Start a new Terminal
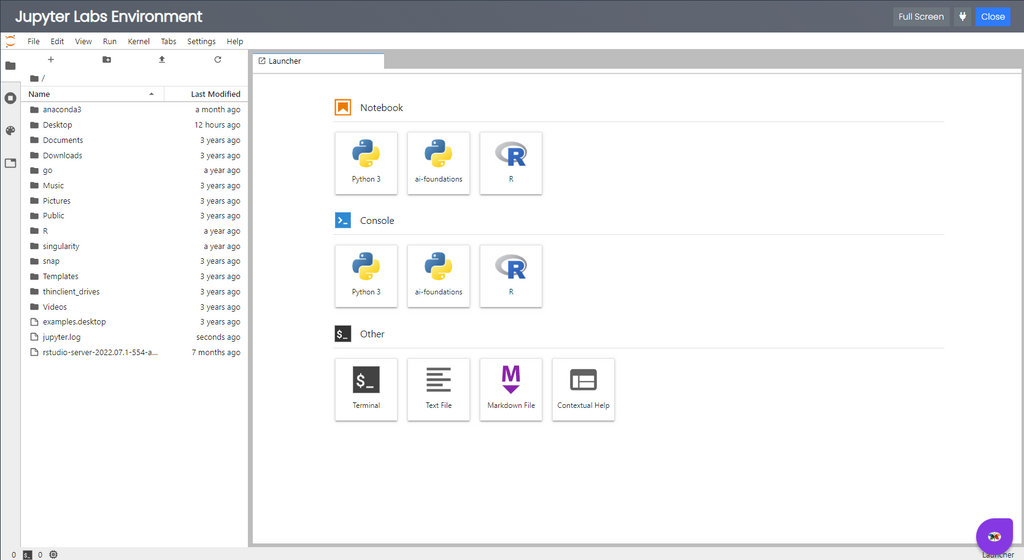Viewport: 1024px width, 560px height. [x=366, y=389]
